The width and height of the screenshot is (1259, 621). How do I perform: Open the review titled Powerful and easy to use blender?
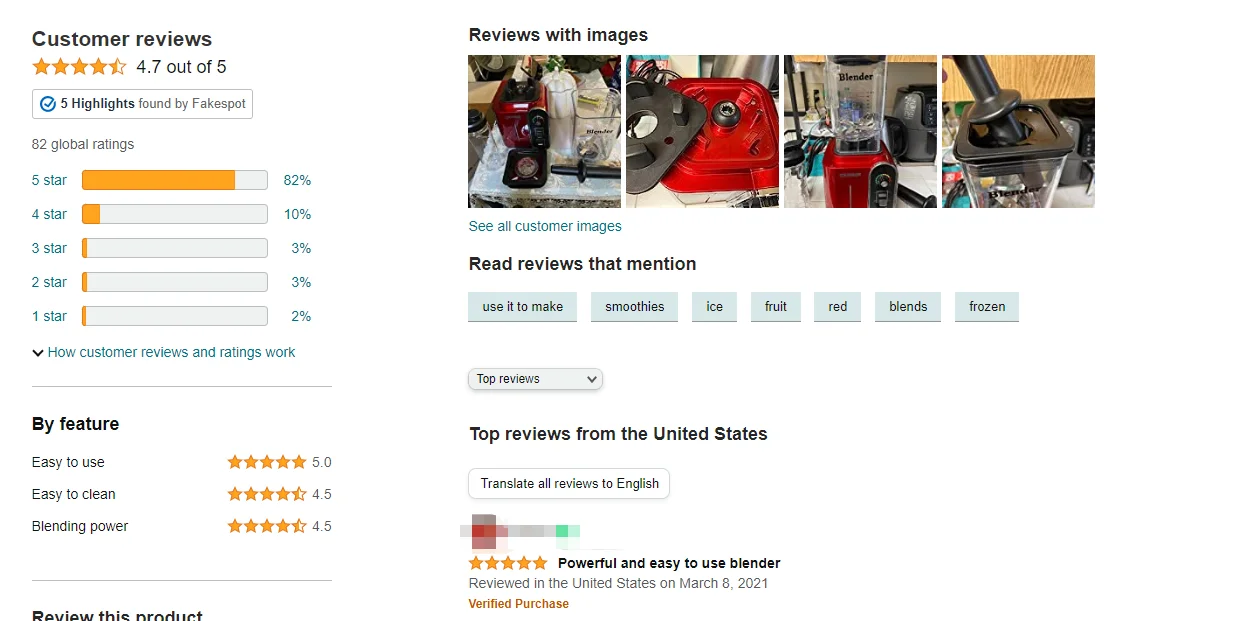pyautogui.click(x=669, y=563)
